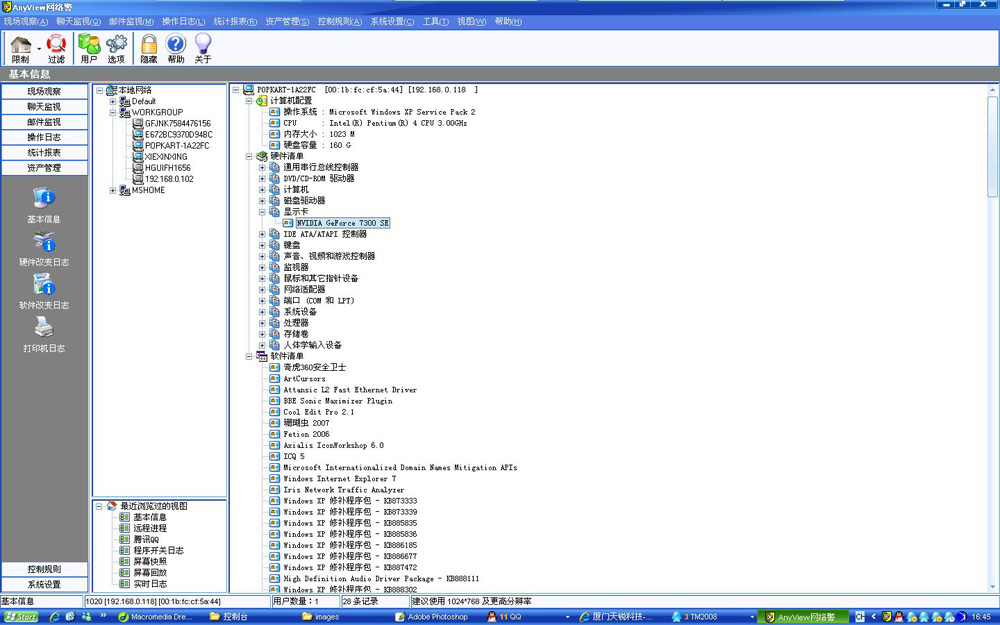Click the Macromedia Dreamweaver taskbar button
This screenshot has height=625, width=1000.
pos(157,617)
